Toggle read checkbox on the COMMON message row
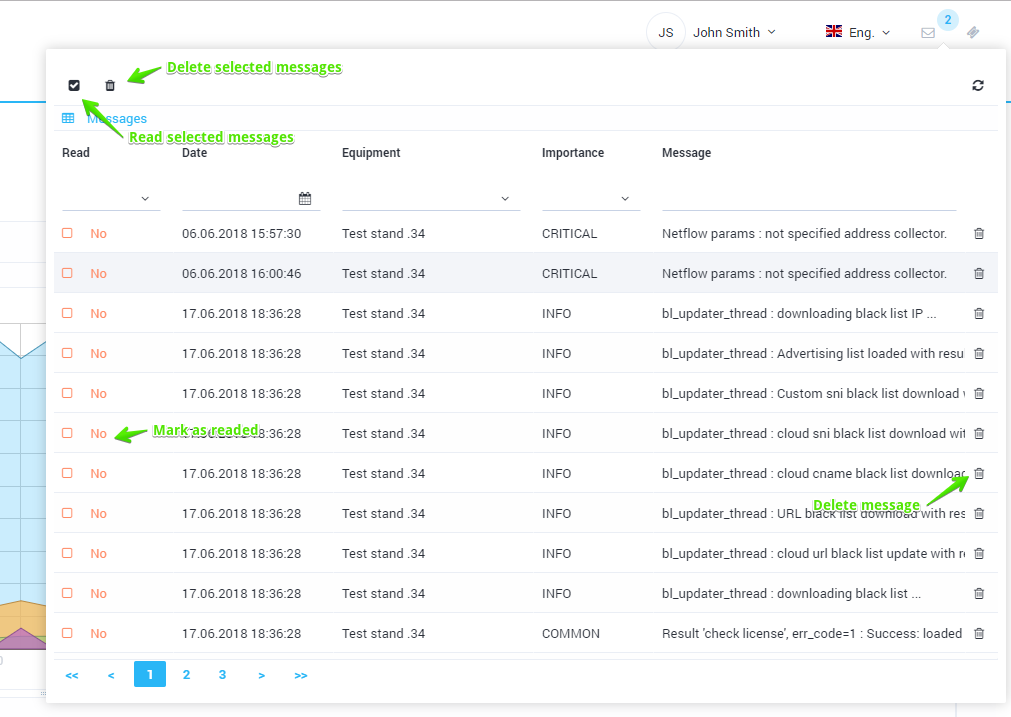 click(x=68, y=634)
